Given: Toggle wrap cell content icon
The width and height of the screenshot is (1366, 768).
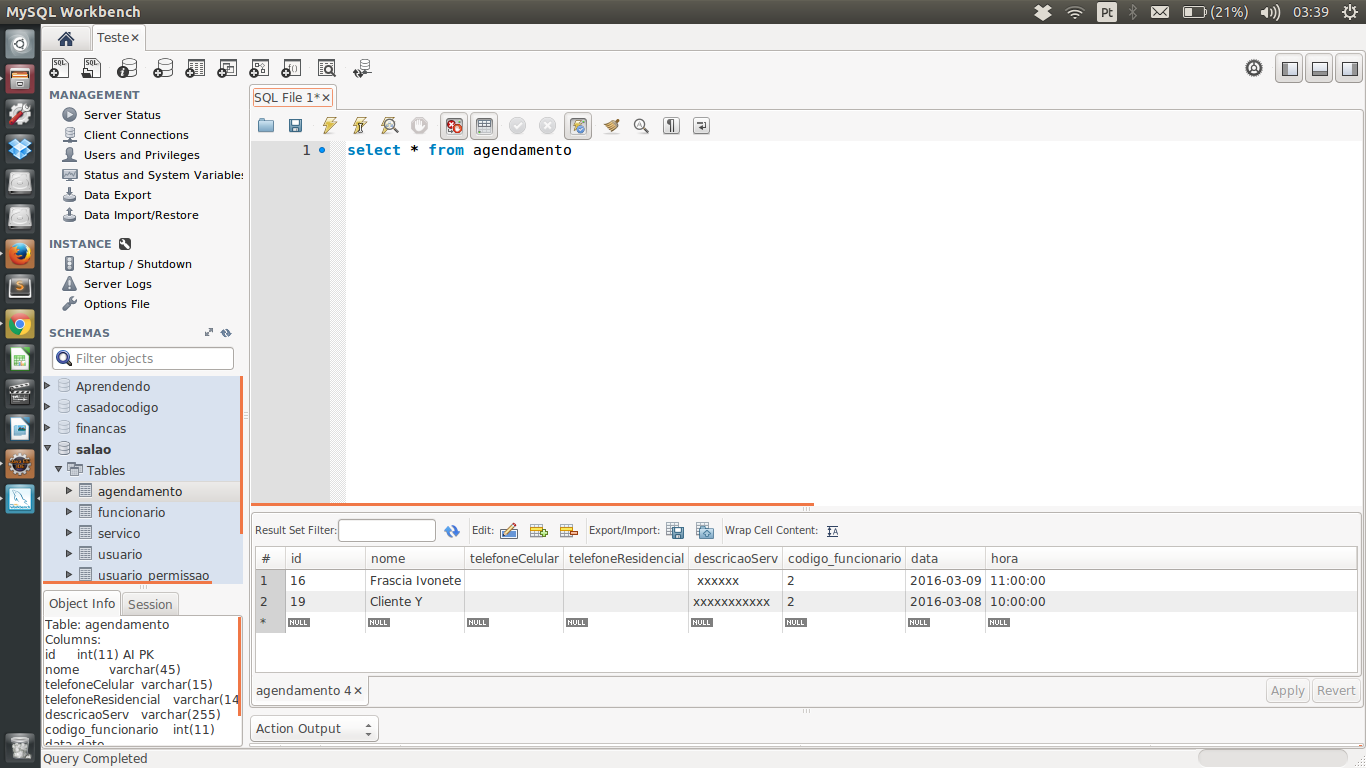Looking at the screenshot, I should 833,531.
